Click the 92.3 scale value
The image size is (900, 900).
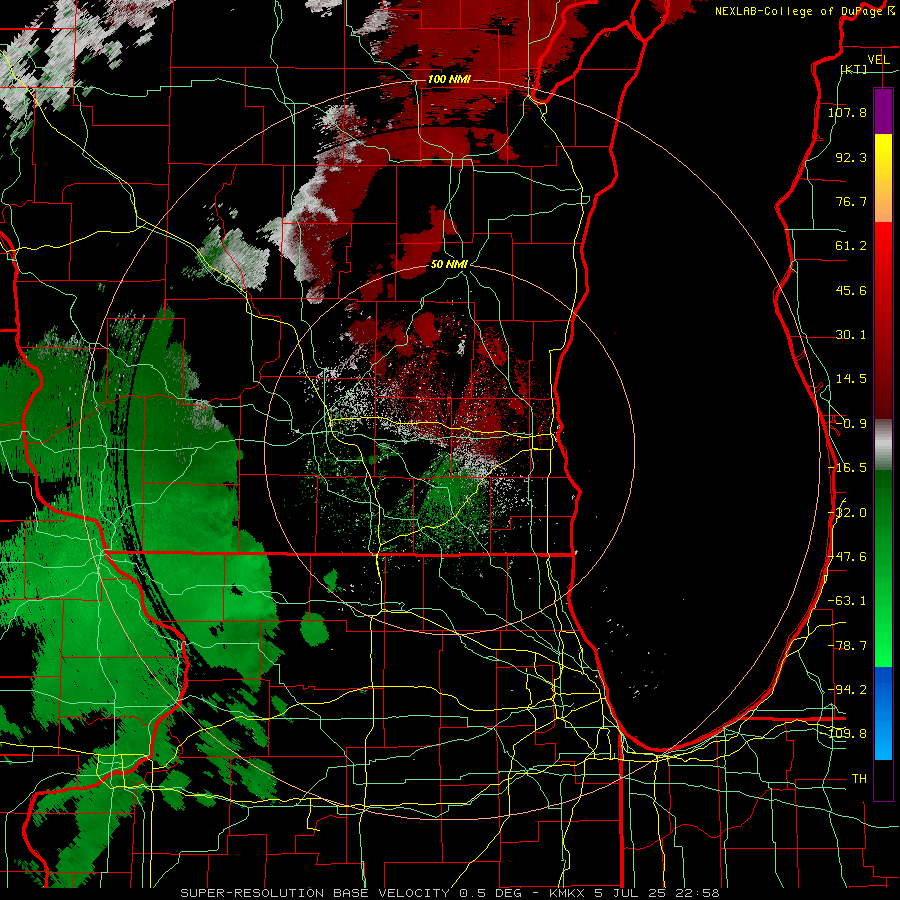click(851, 157)
